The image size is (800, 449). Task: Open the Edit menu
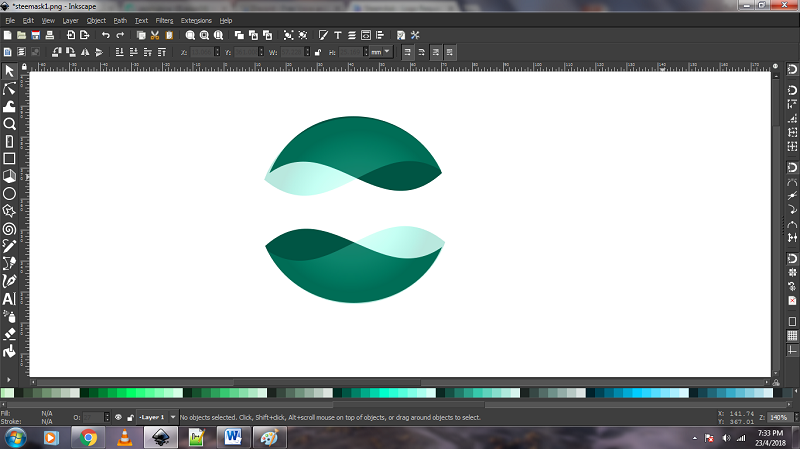(28, 20)
